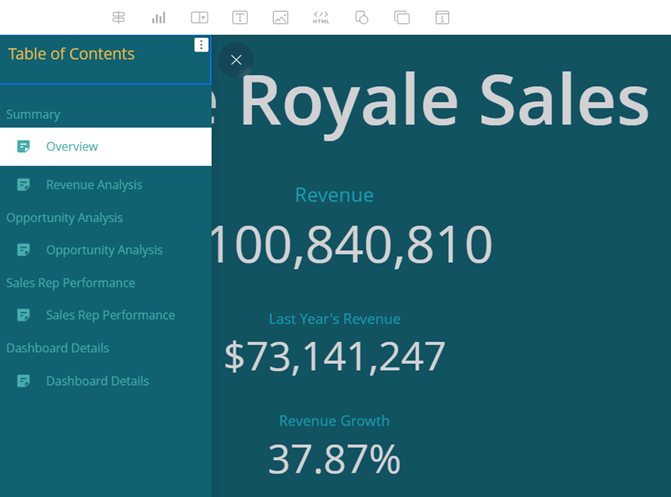Open the Sales Rep Performance page entry
This screenshot has height=497, width=671.
(106, 315)
